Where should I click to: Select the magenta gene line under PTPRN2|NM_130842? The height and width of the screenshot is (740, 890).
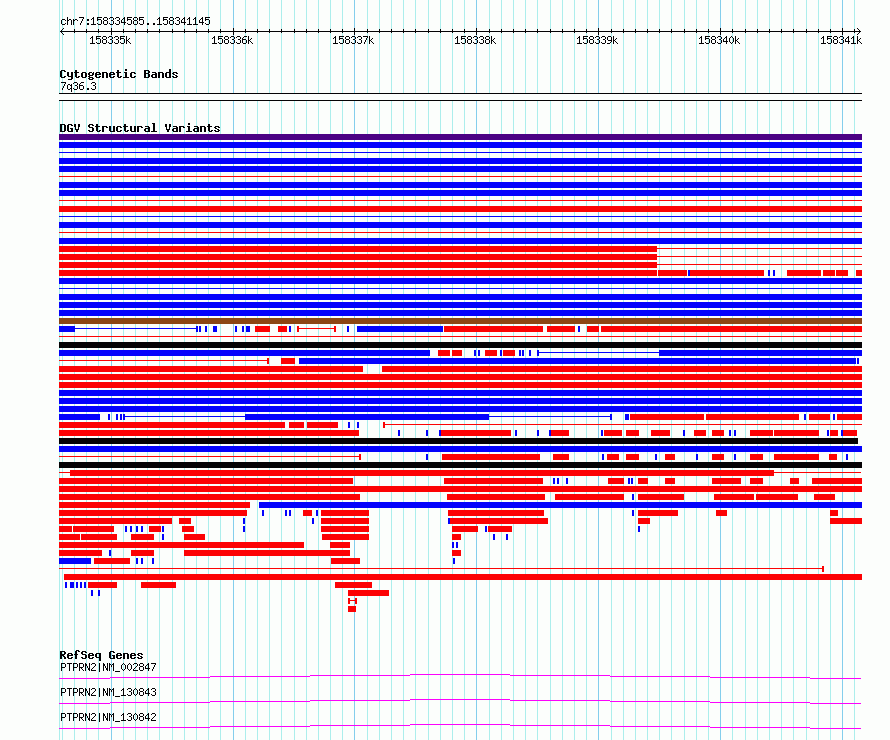(x=460, y=726)
